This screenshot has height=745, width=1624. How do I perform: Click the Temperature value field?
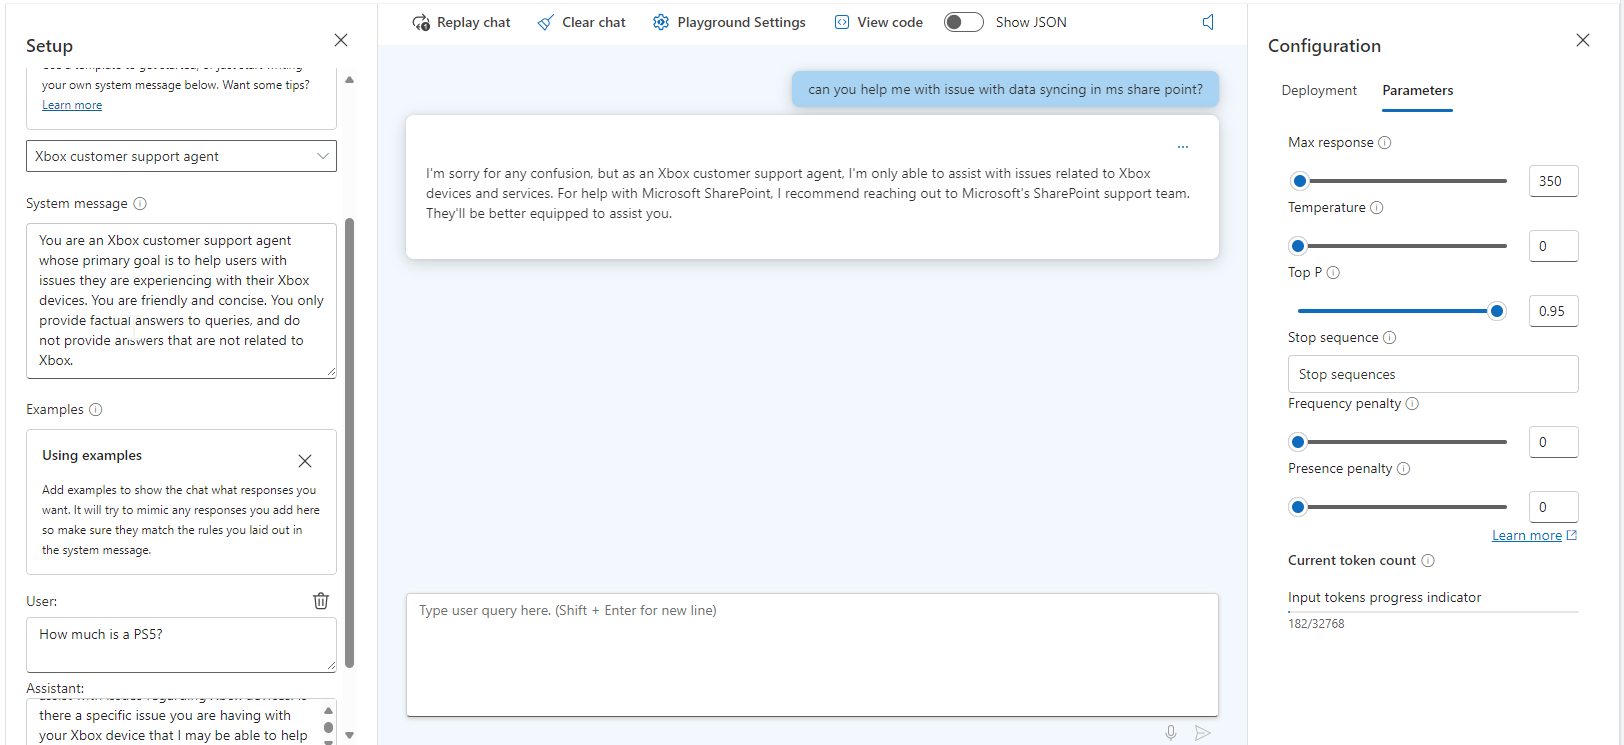(x=1553, y=246)
